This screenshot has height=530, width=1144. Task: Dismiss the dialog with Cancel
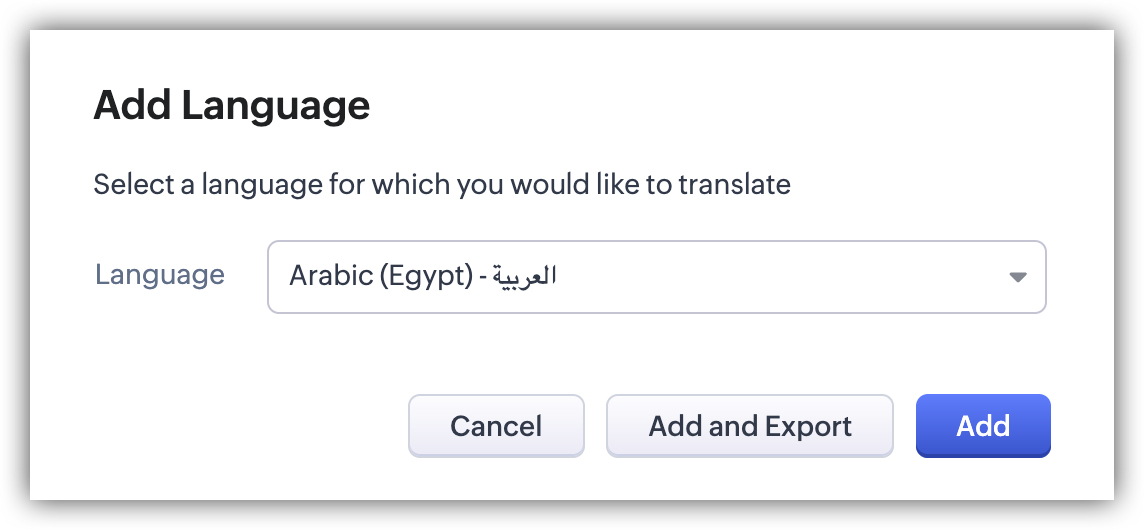pyautogui.click(x=496, y=426)
